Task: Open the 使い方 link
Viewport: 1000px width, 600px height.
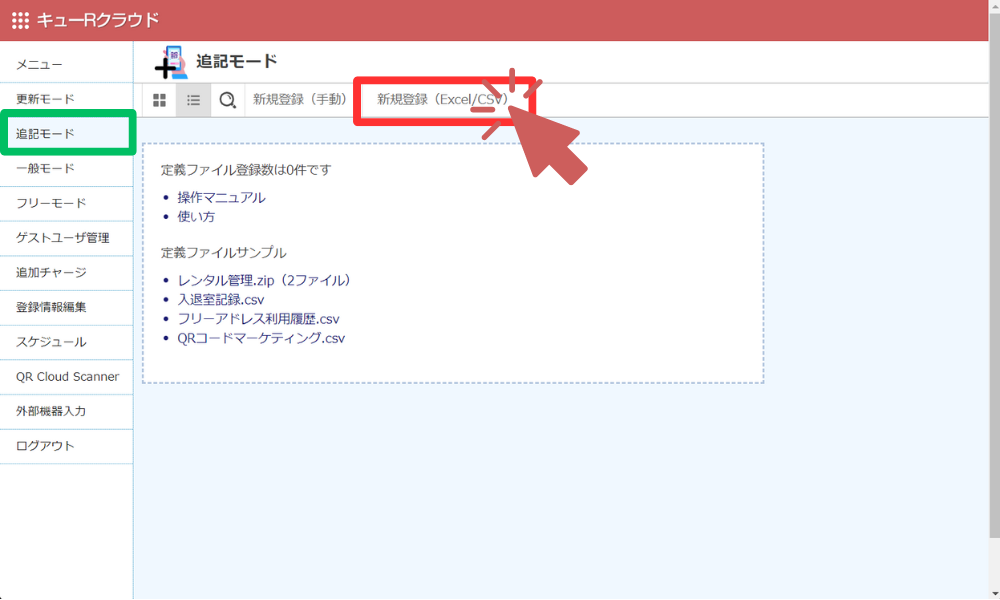Action: pos(196,217)
